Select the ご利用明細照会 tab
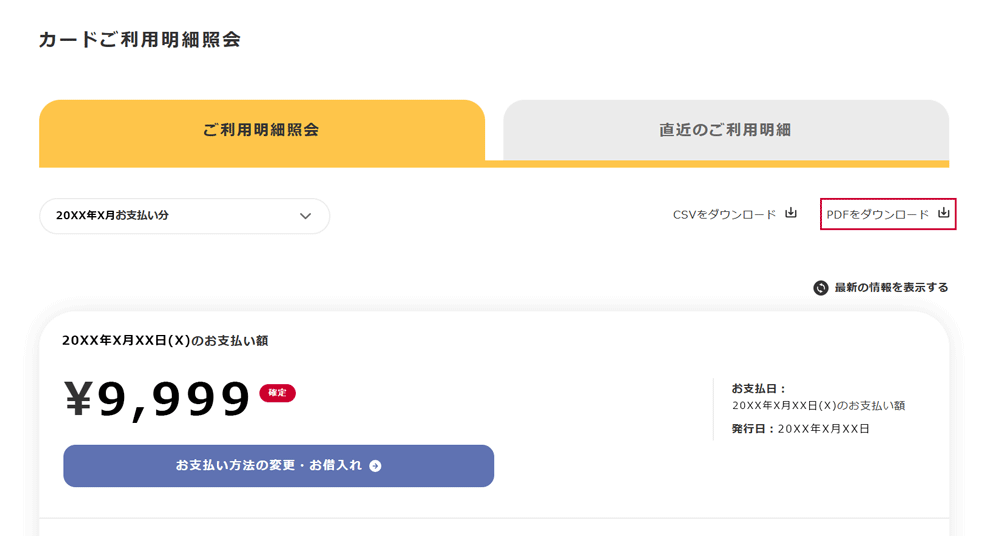 261,130
